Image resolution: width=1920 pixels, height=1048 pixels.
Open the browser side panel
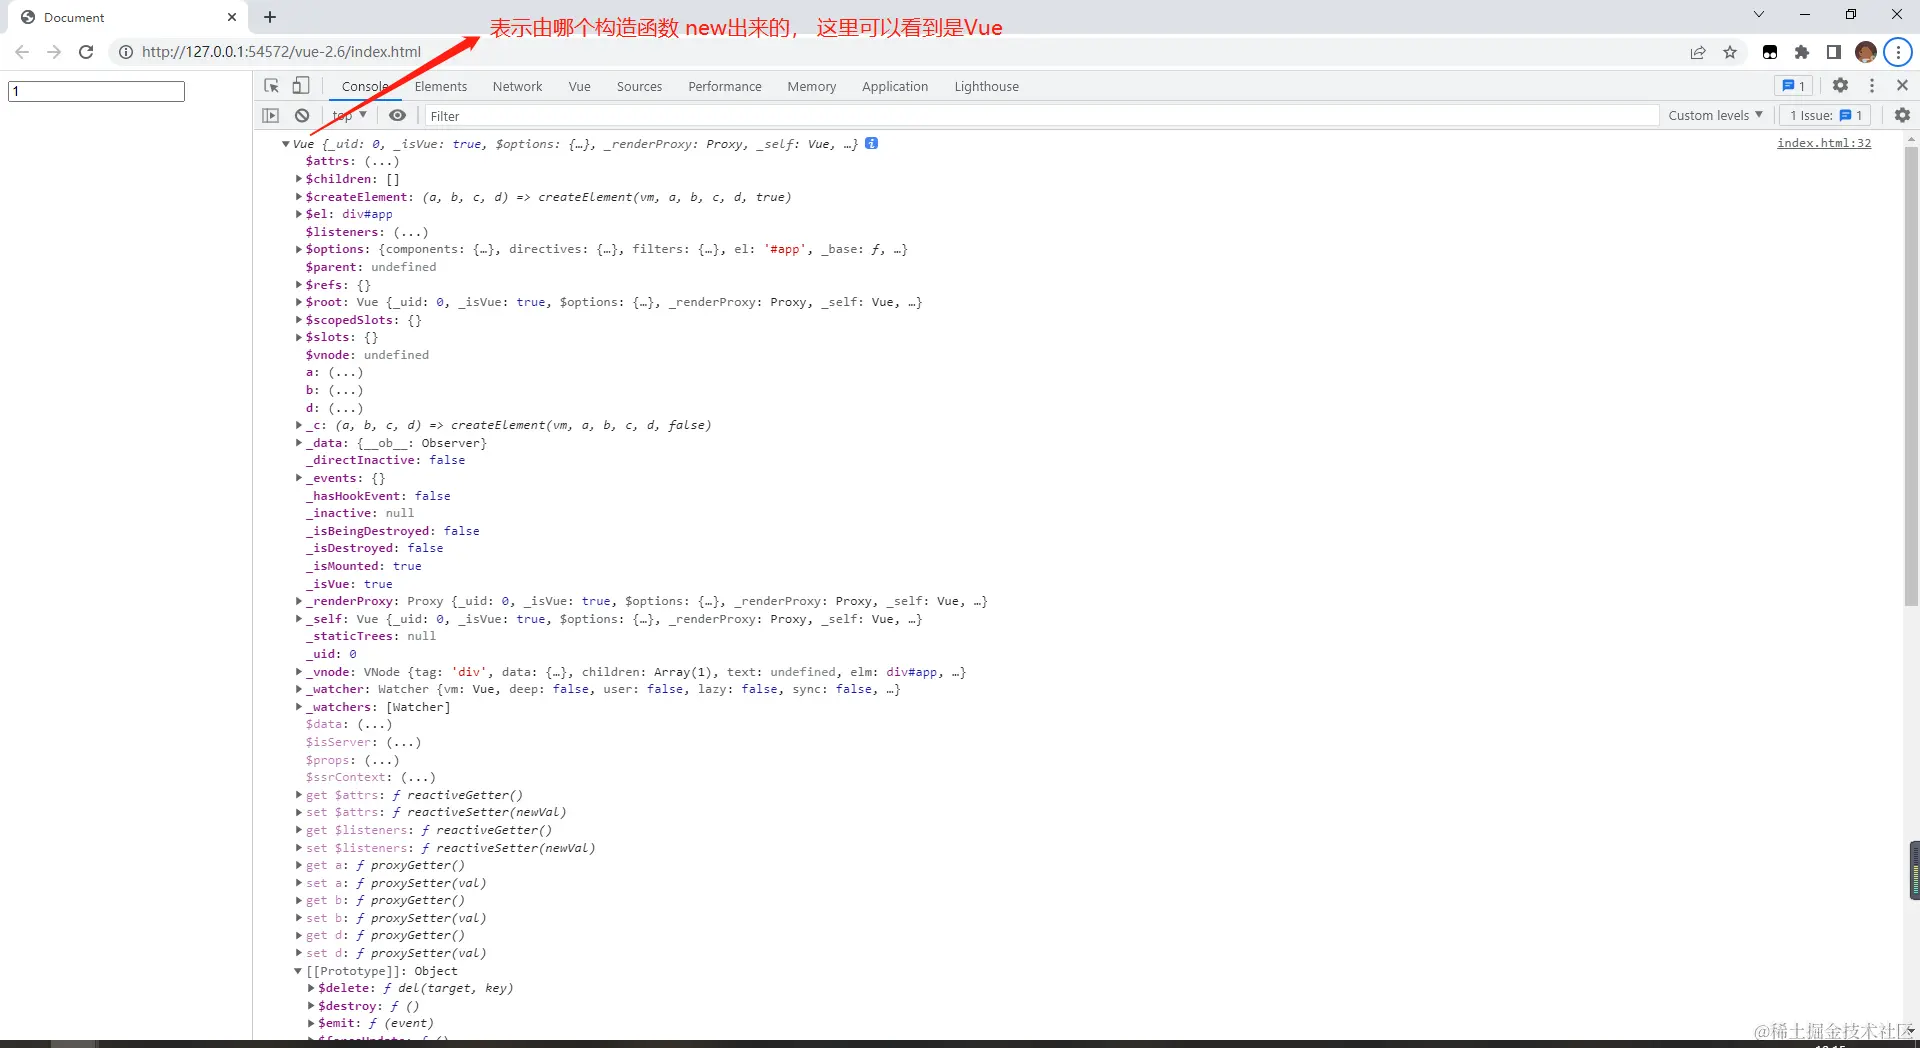tap(1834, 52)
